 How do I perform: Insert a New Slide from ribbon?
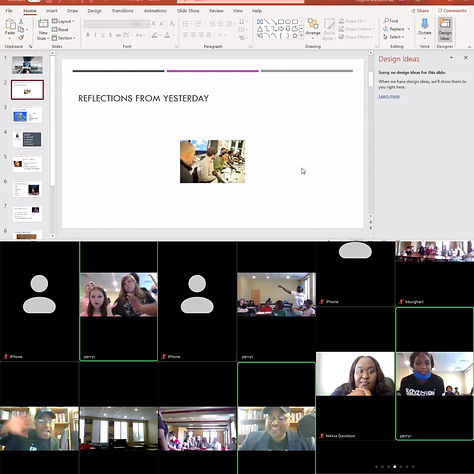pyautogui.click(x=43, y=29)
